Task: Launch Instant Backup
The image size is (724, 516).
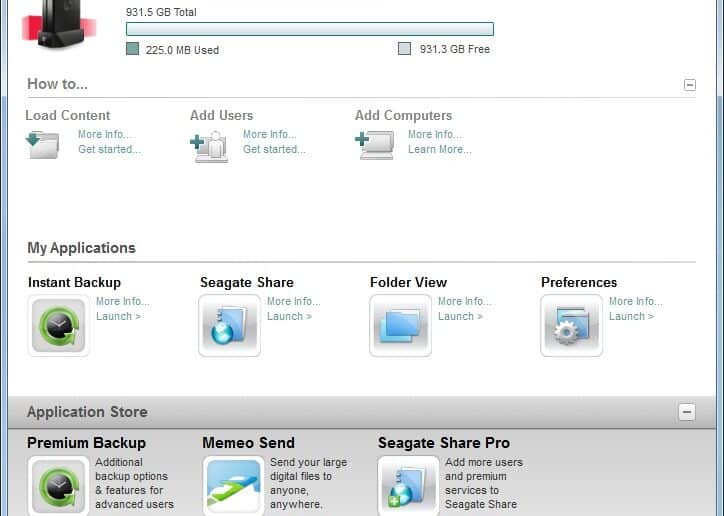Action: click(118, 316)
